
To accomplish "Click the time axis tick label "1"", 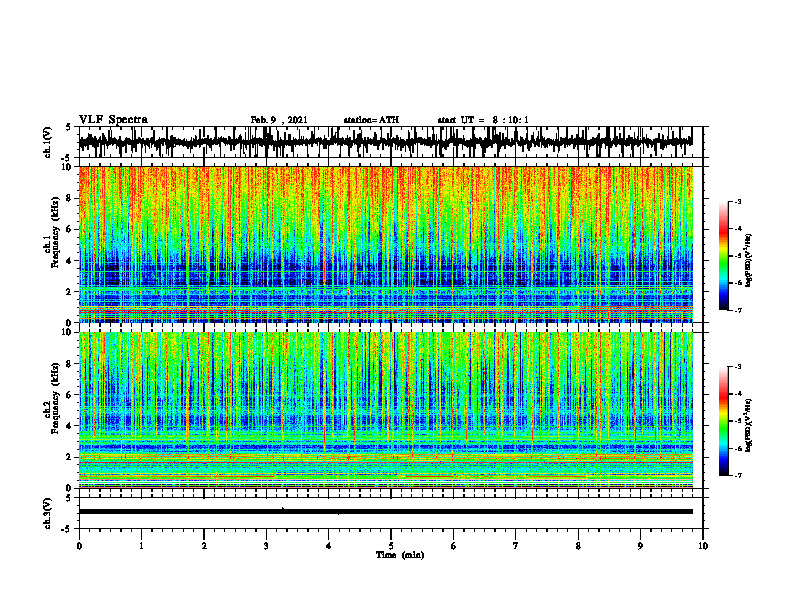I will pyautogui.click(x=141, y=546).
